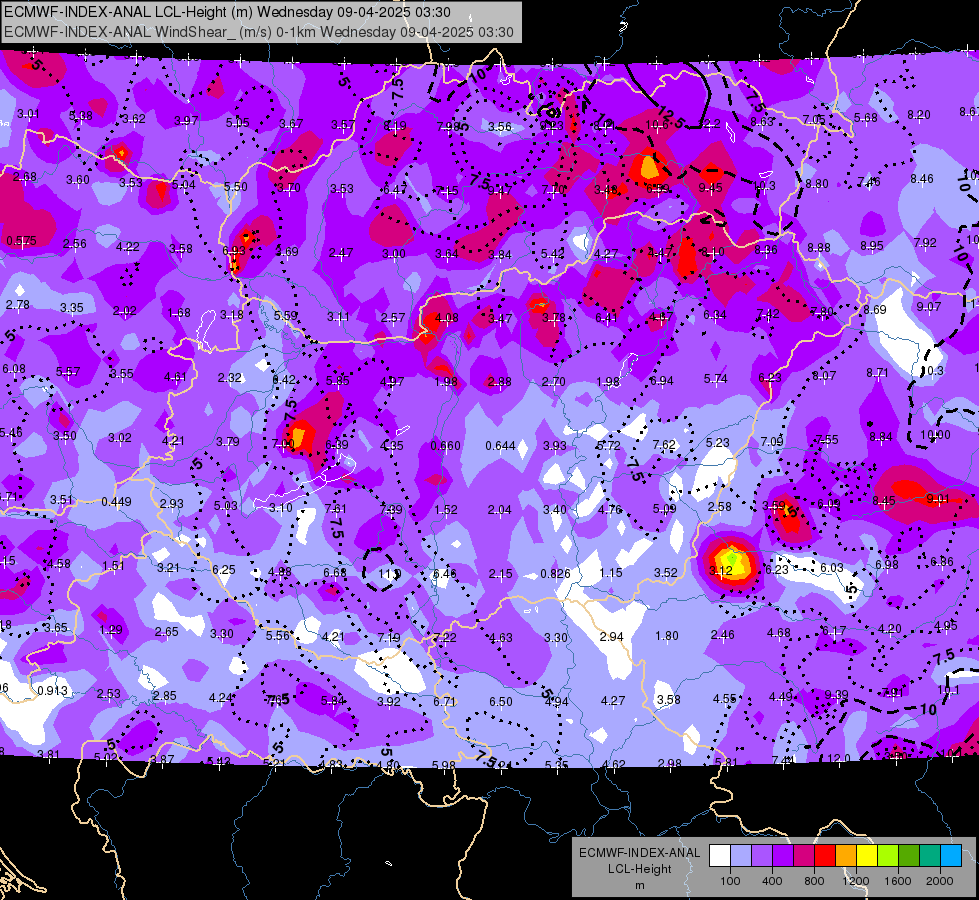Click the grid value '8.95'
Image resolution: width=979 pixels, height=900 pixels.
[872, 245]
